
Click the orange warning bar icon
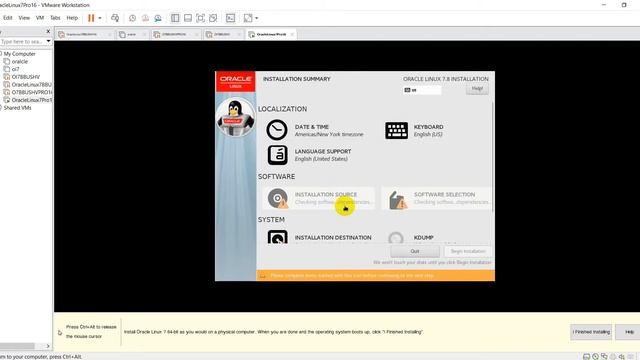pos(262,276)
